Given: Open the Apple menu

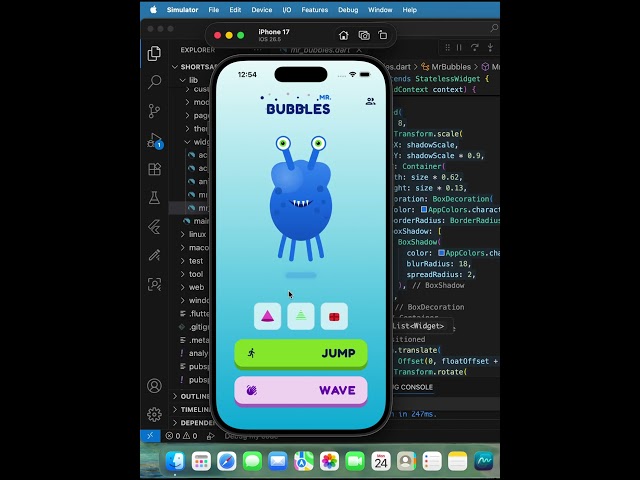Looking at the screenshot, I should pos(153,10).
